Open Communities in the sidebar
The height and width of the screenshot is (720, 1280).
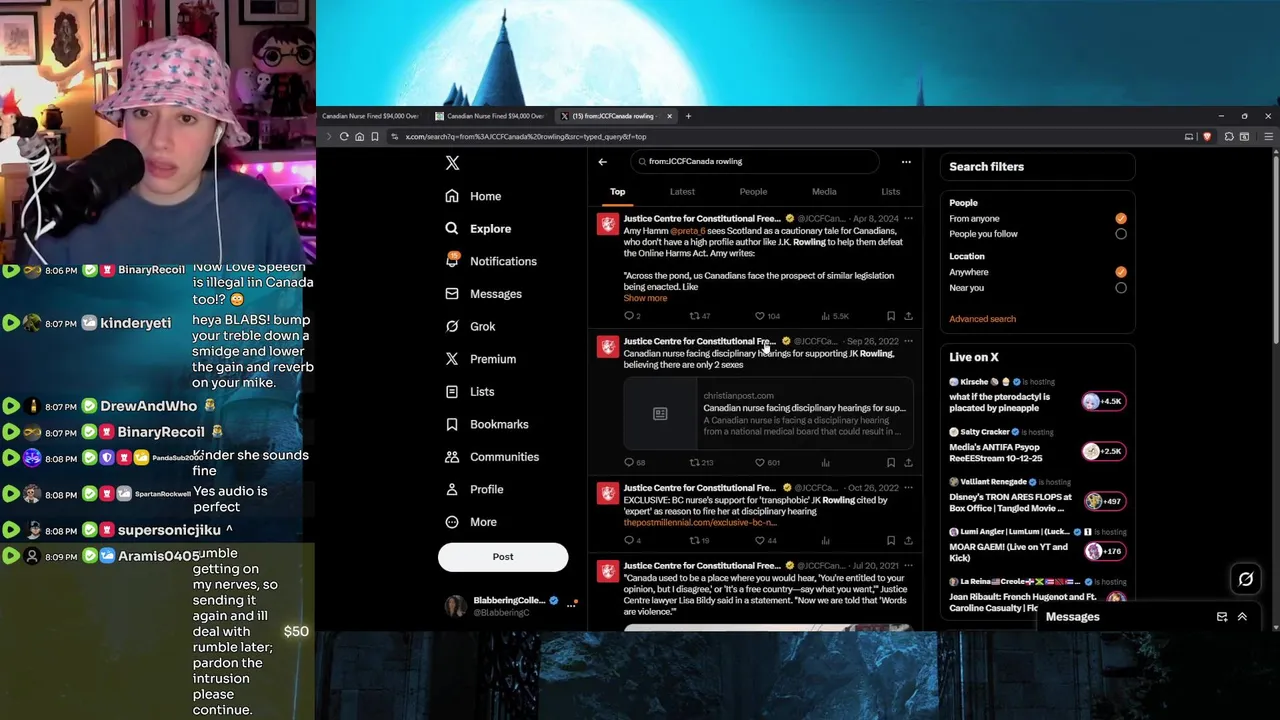point(491,456)
